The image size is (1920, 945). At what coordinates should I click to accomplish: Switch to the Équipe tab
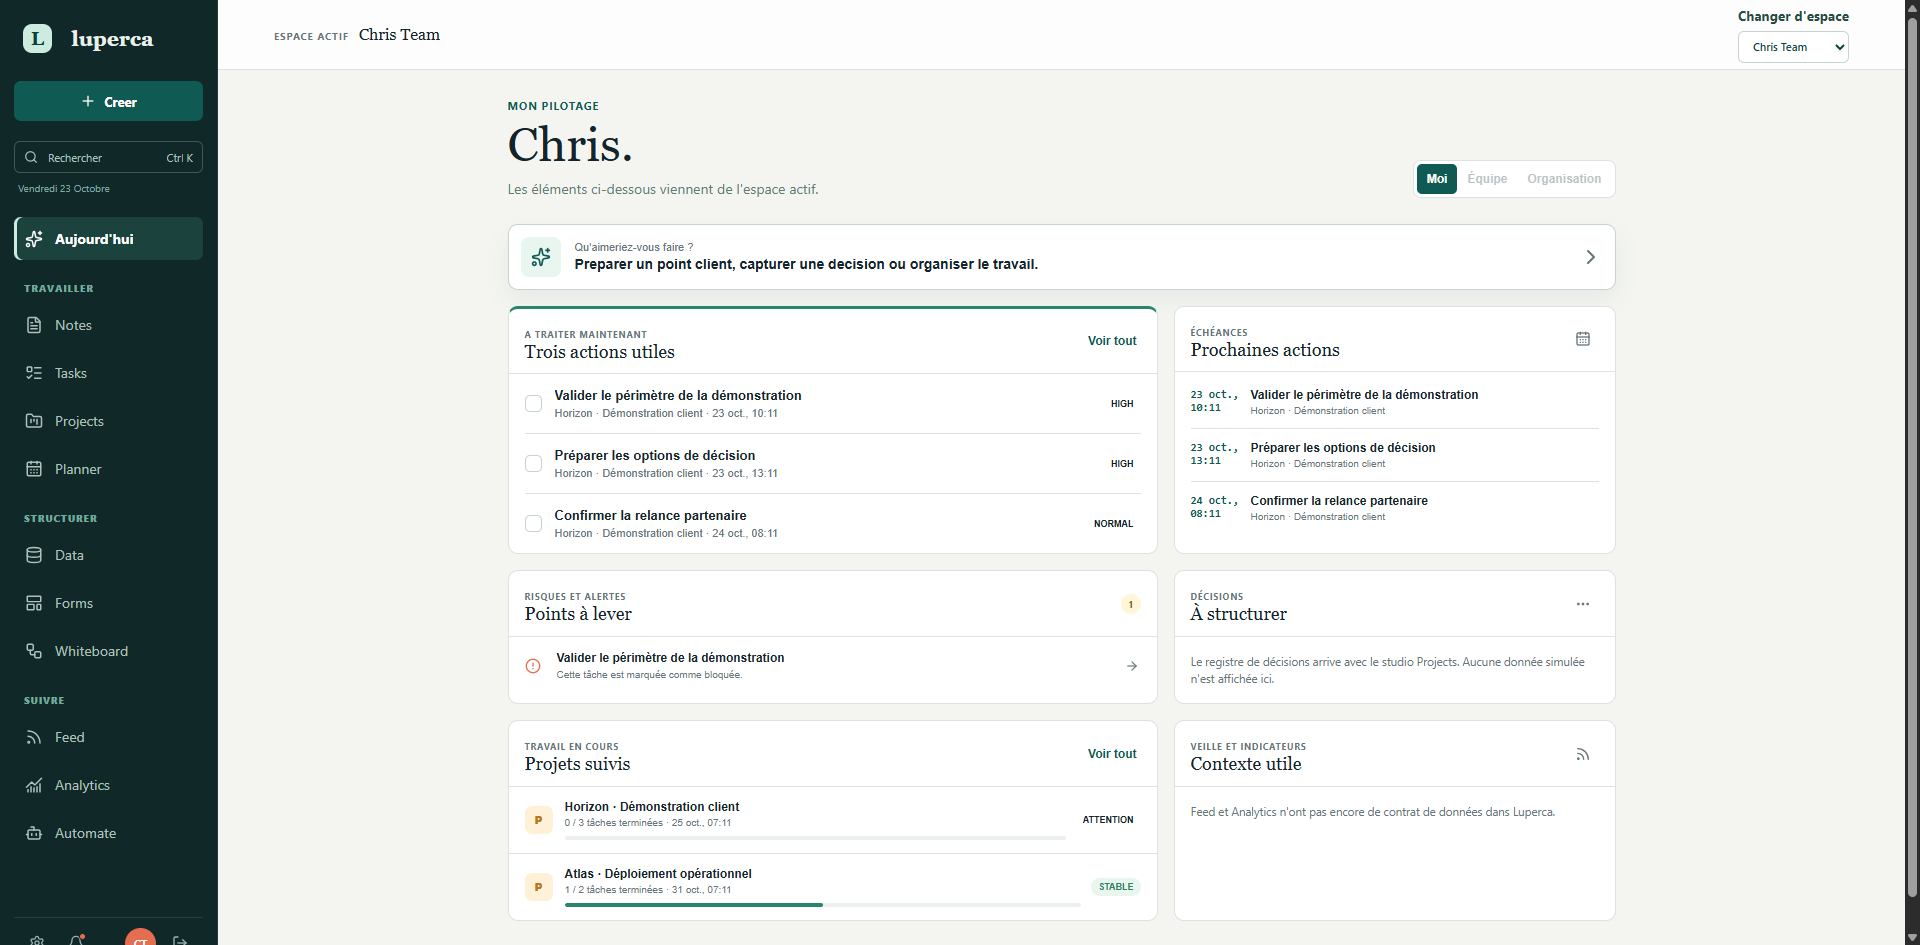(x=1487, y=179)
